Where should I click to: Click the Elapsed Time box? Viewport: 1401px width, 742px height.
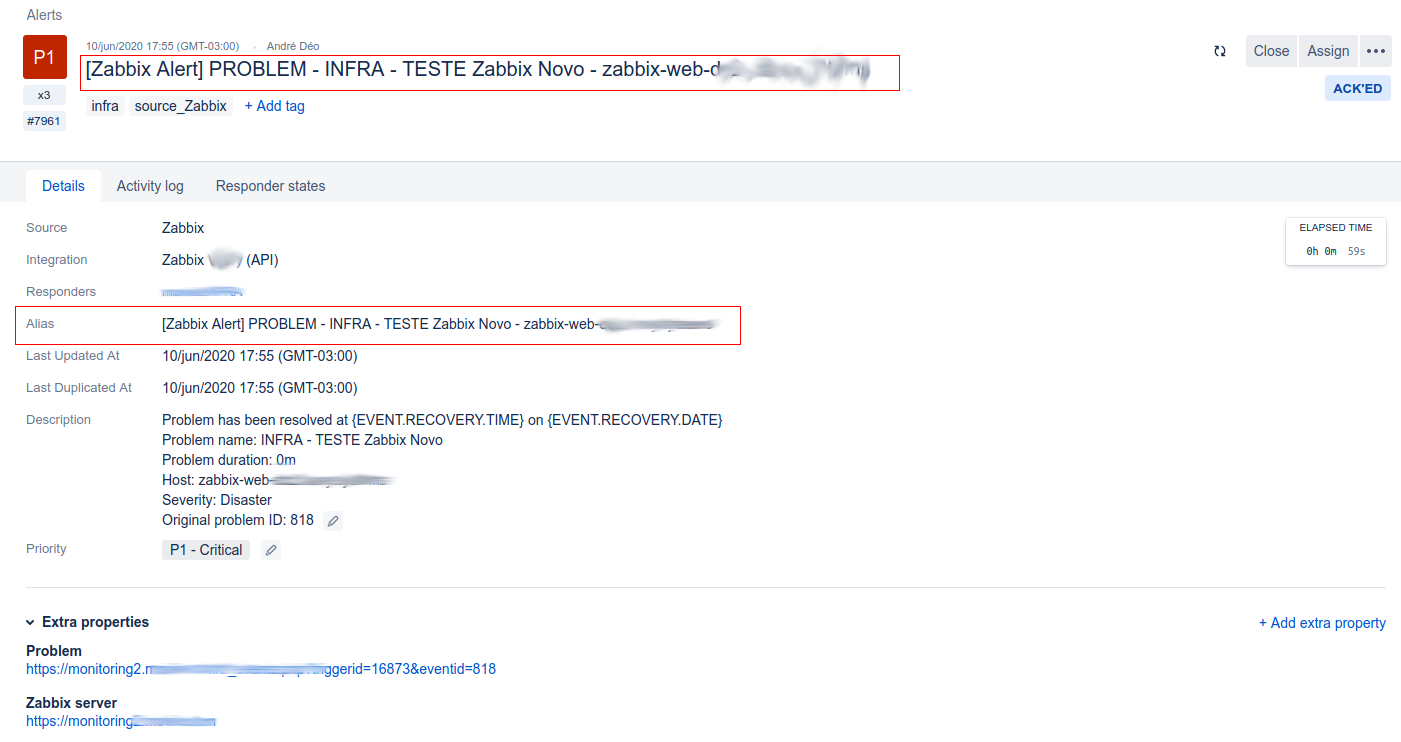click(1336, 241)
